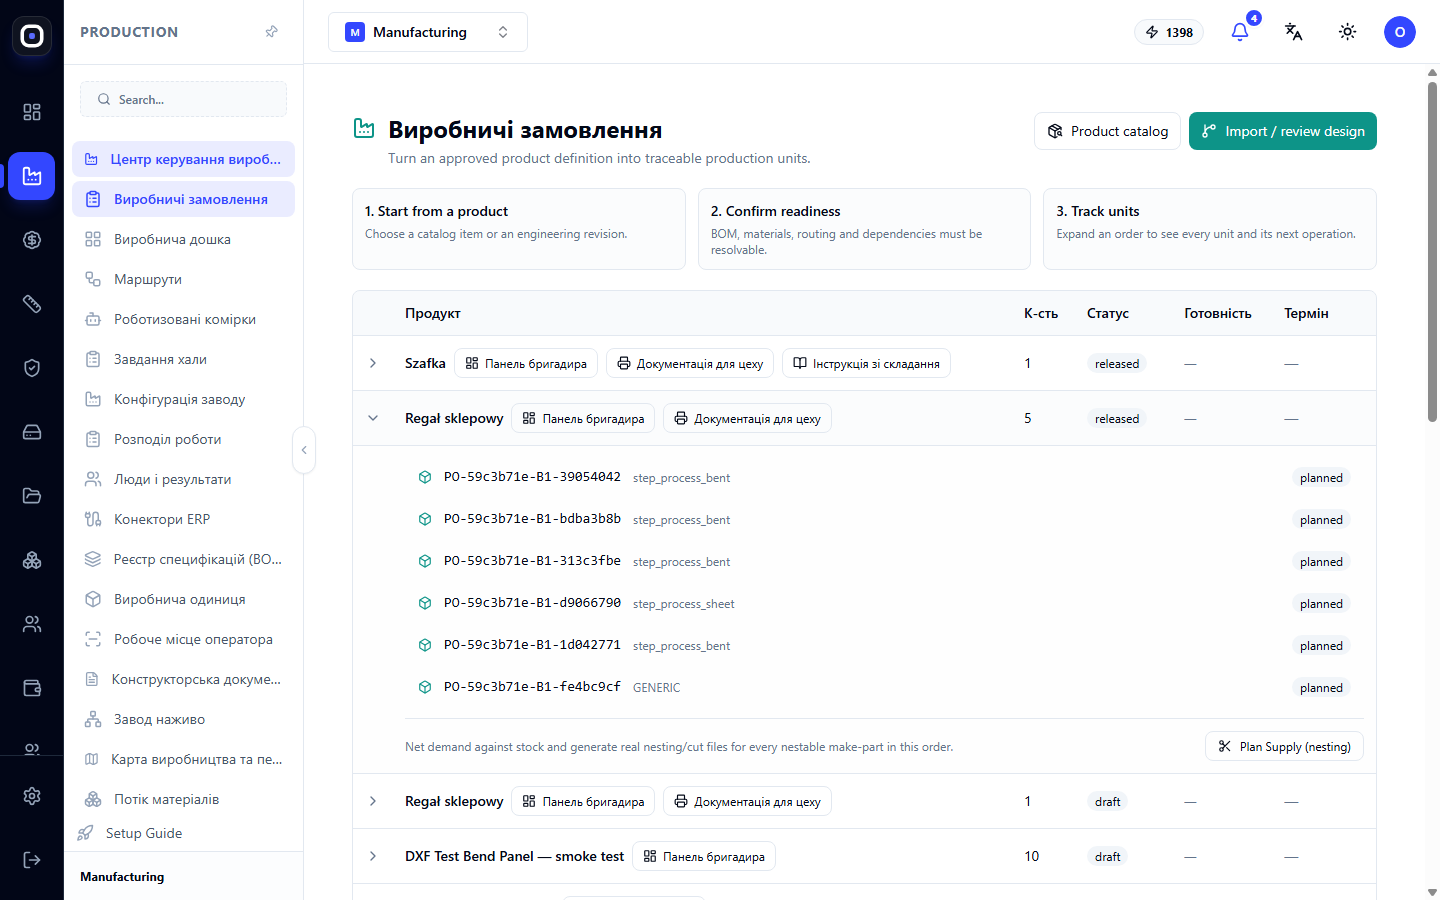1440x900 pixels.
Task: Open Панель бригадира for DXF Test Bend Panel
Action: point(704,856)
